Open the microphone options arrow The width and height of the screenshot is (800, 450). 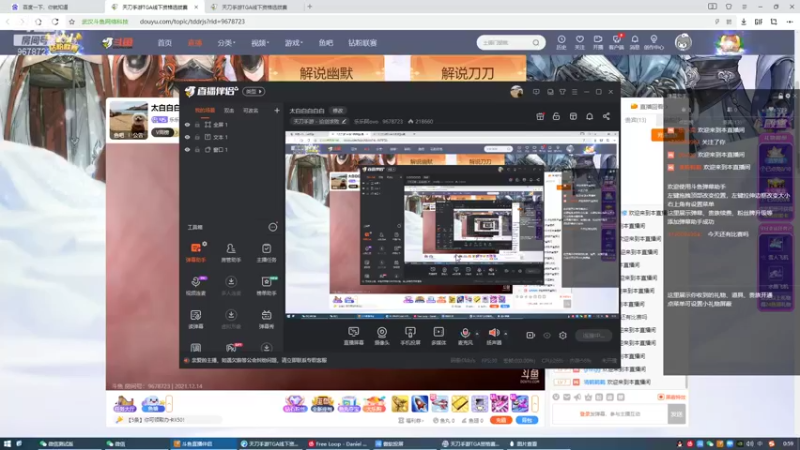click(x=477, y=334)
